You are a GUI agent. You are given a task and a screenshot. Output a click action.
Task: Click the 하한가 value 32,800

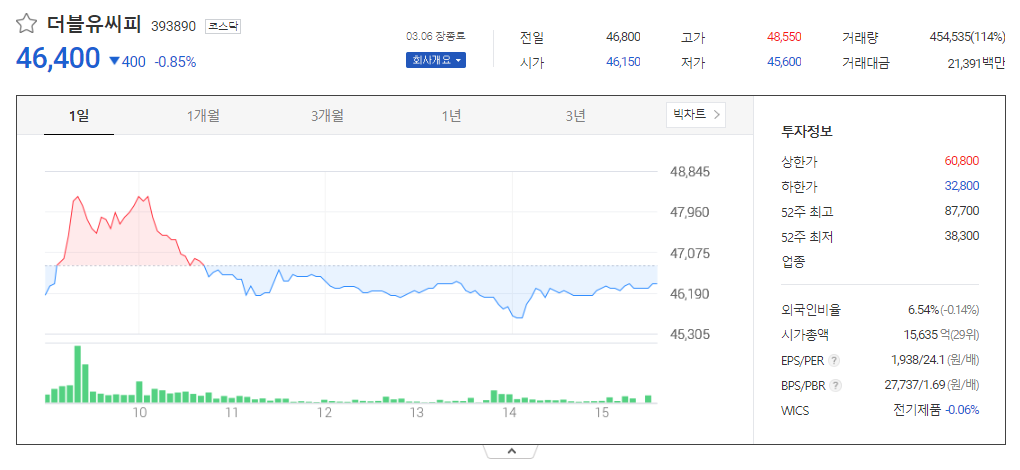[x=961, y=186]
